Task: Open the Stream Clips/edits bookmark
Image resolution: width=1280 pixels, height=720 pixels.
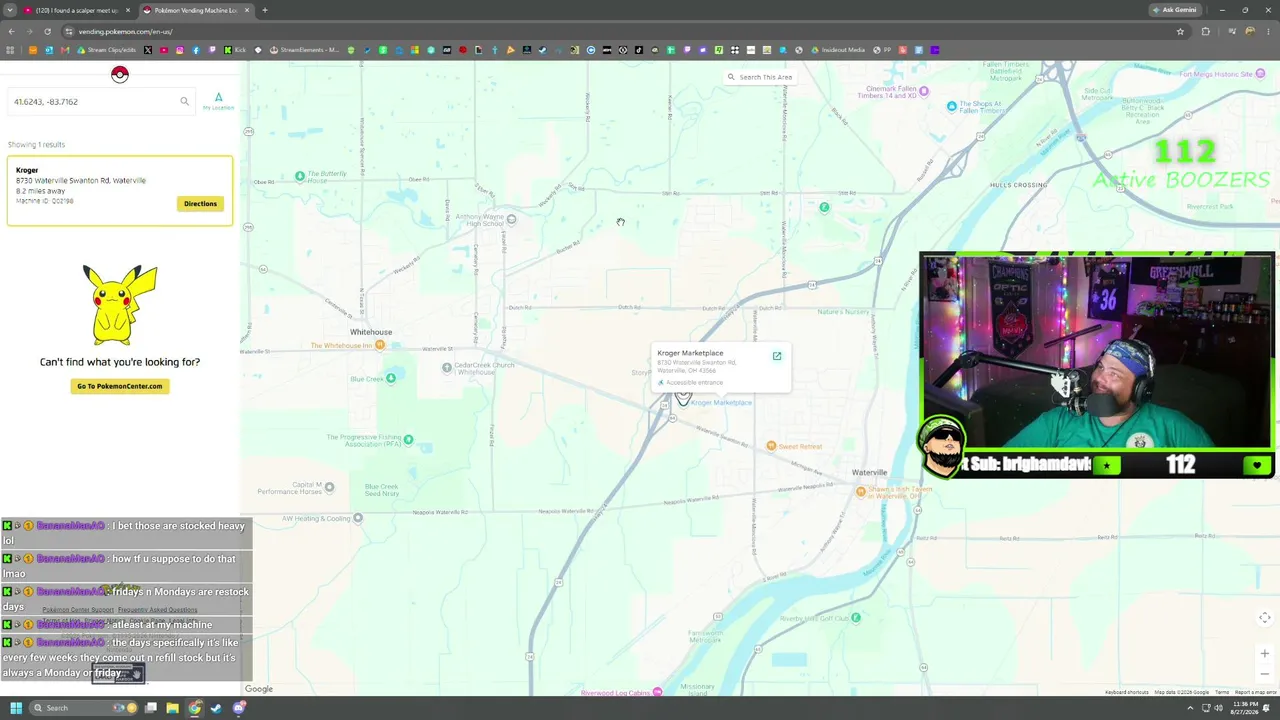Action: click(106, 50)
